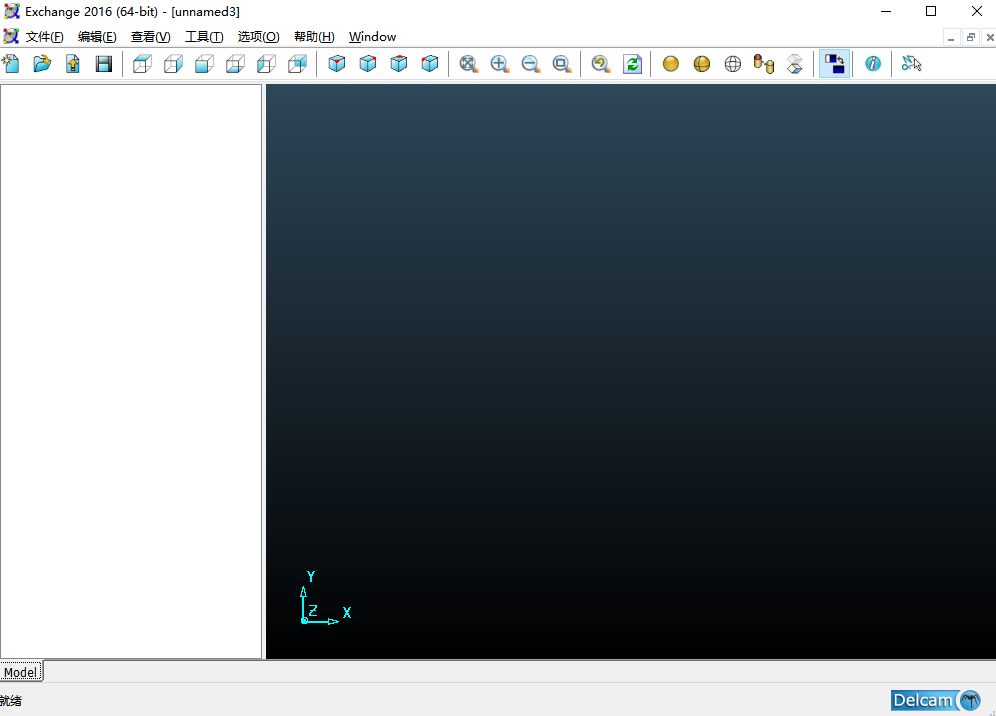Open the 文件(F) menu
This screenshot has width=996, height=716.
[44, 37]
